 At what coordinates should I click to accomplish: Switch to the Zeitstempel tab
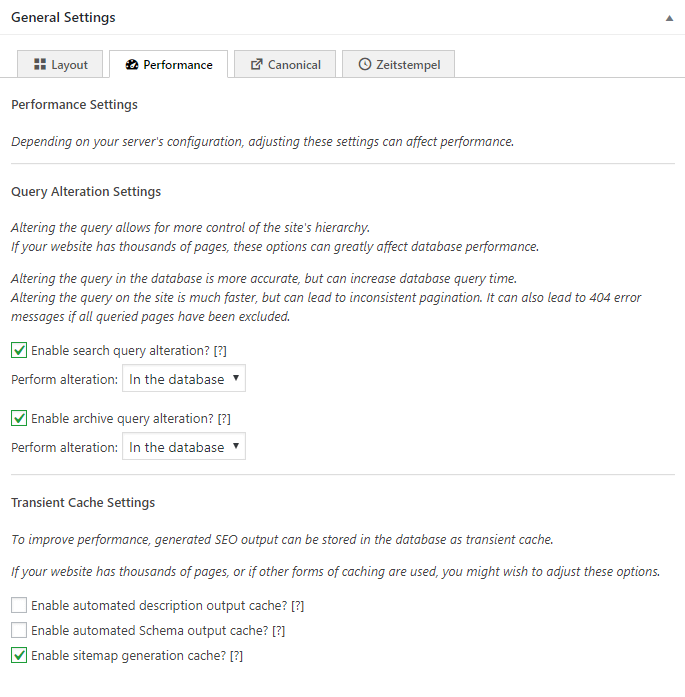click(x=398, y=64)
